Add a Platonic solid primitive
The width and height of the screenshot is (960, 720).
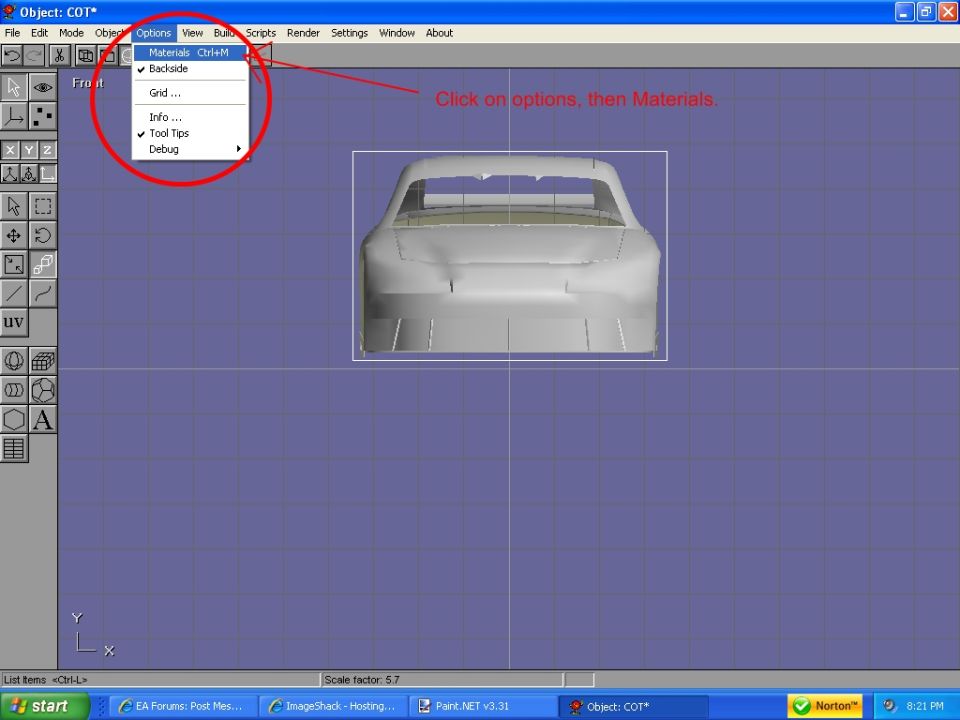point(43,390)
